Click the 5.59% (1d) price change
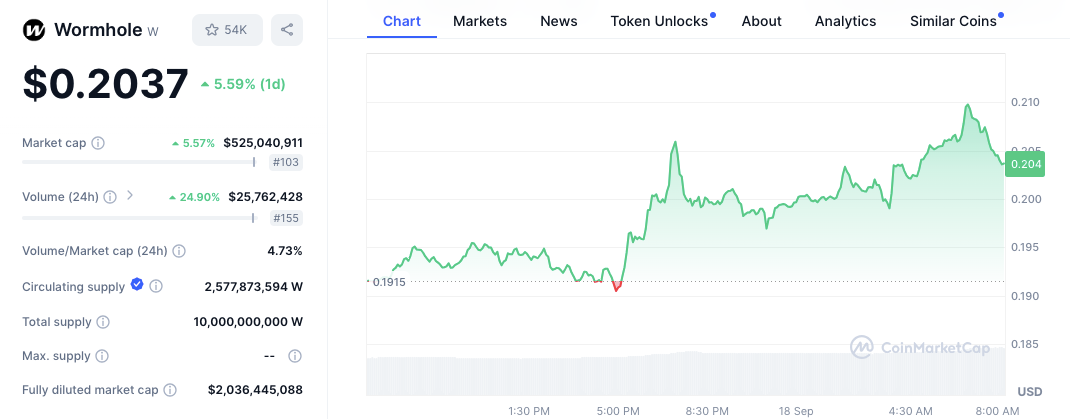 tap(243, 84)
